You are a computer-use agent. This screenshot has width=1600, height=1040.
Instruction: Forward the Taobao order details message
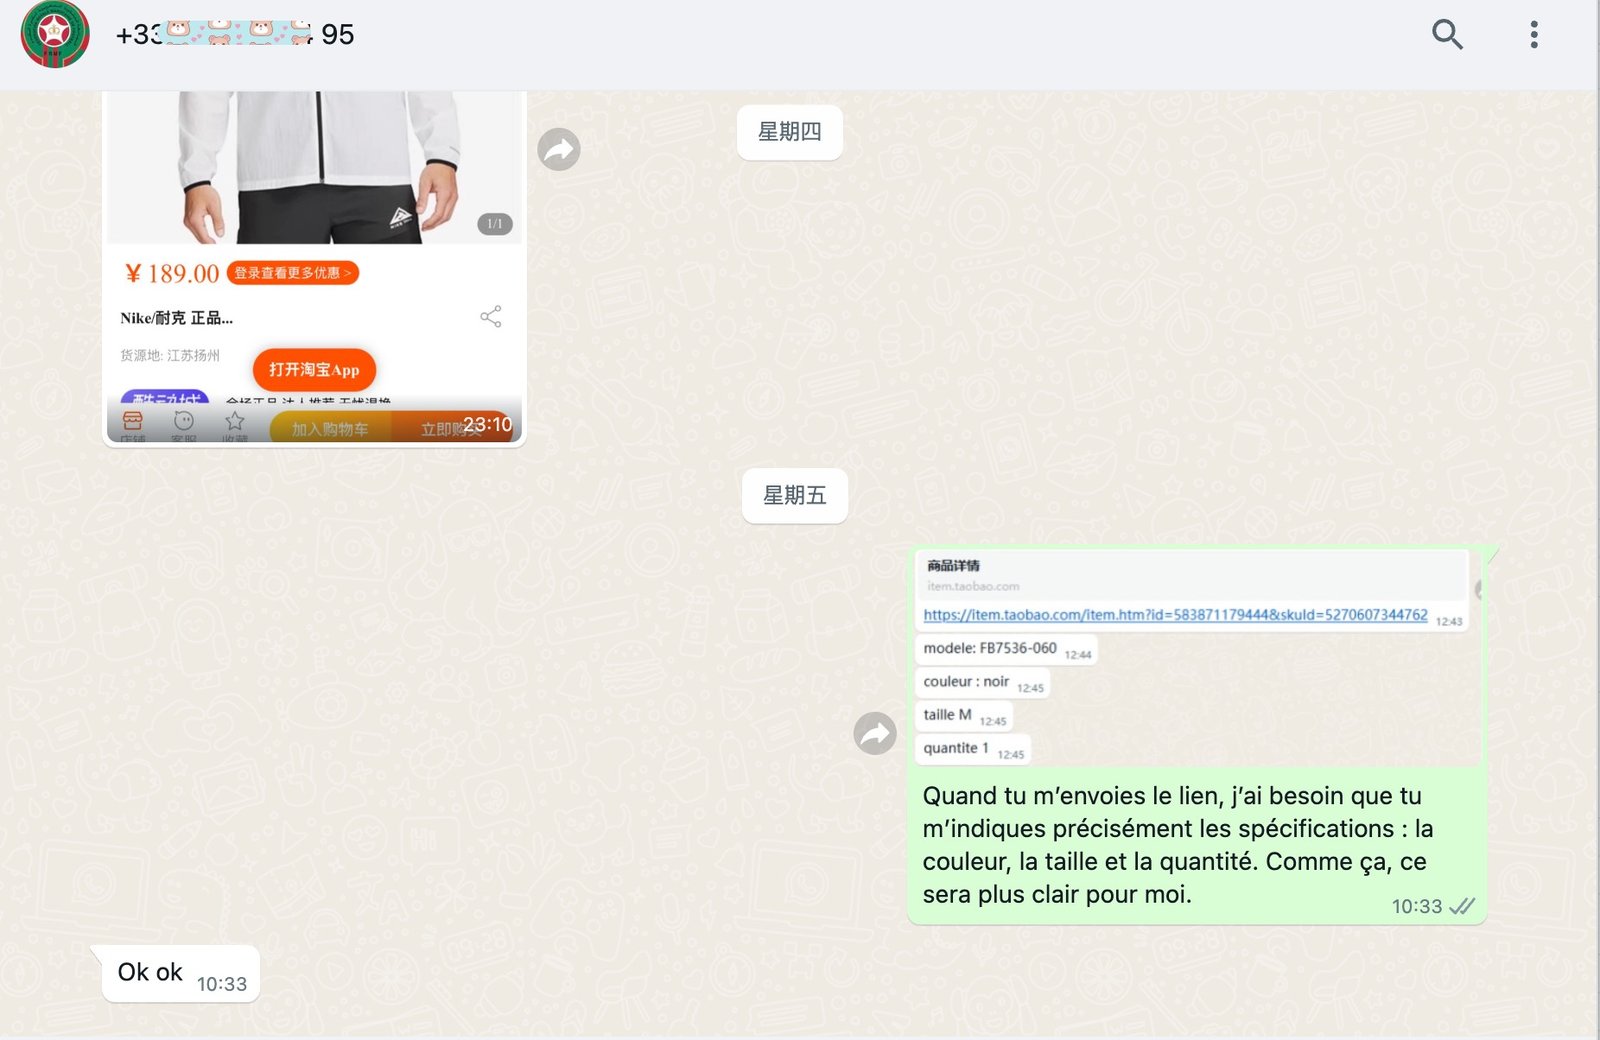click(875, 733)
